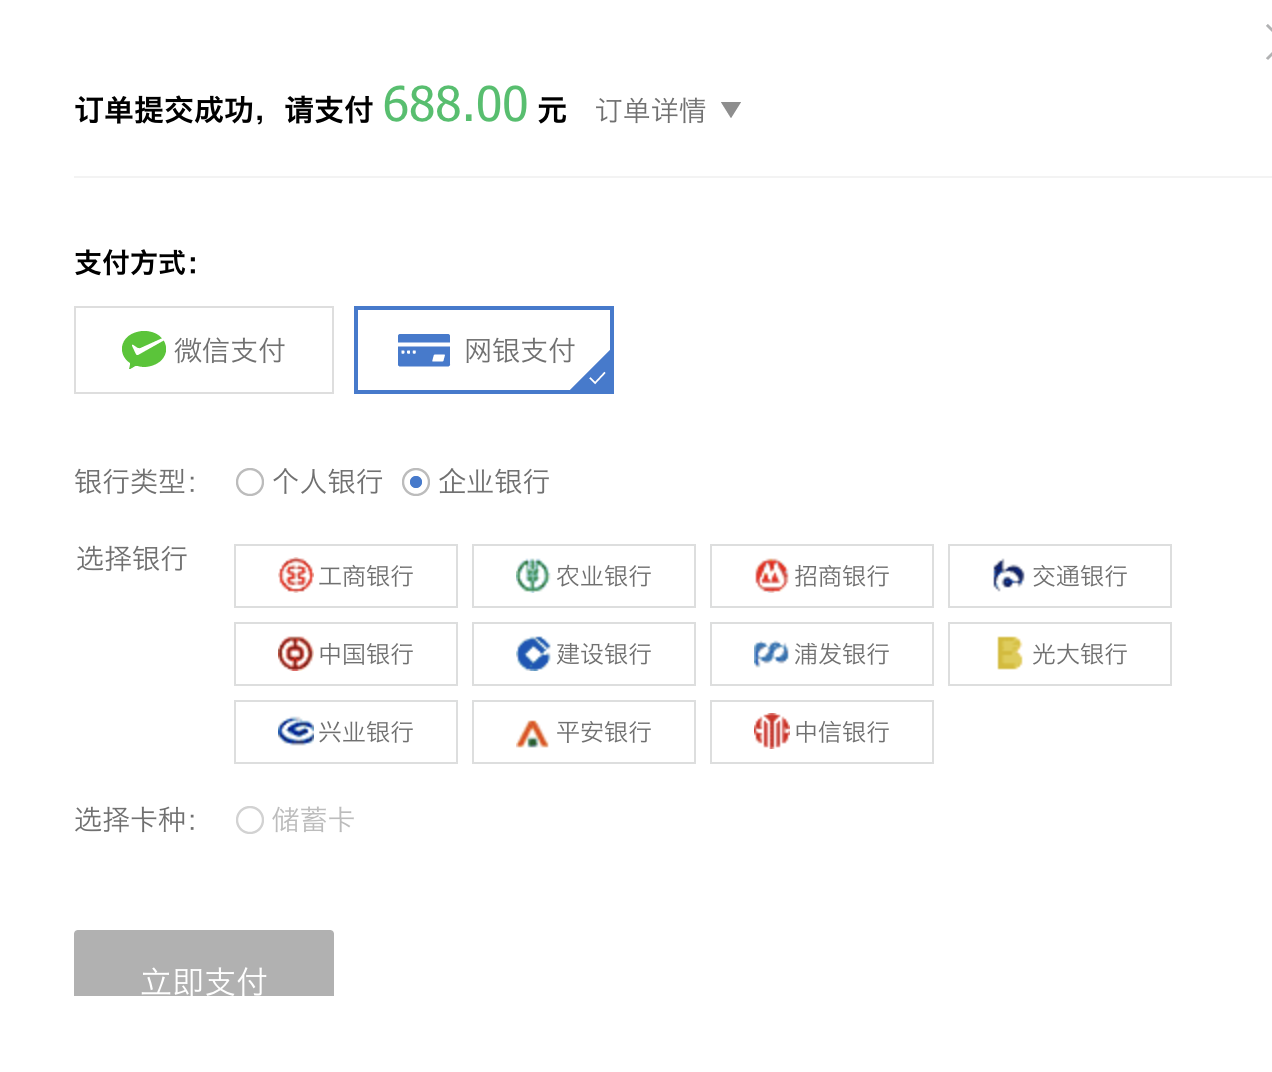The height and width of the screenshot is (1072, 1272).
Task: Expand 订单详情 dropdown arrow
Action: point(731,110)
